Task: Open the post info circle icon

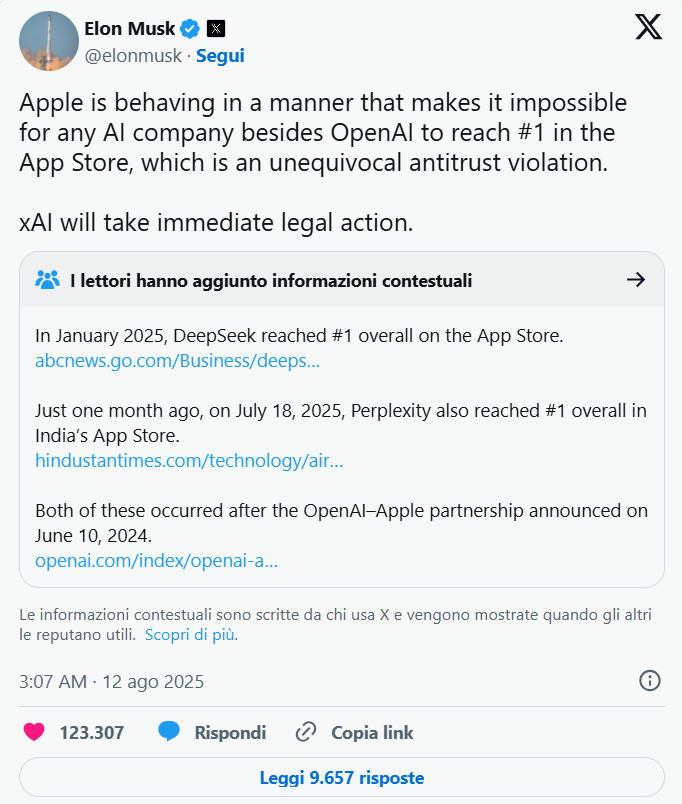Action: tap(649, 681)
